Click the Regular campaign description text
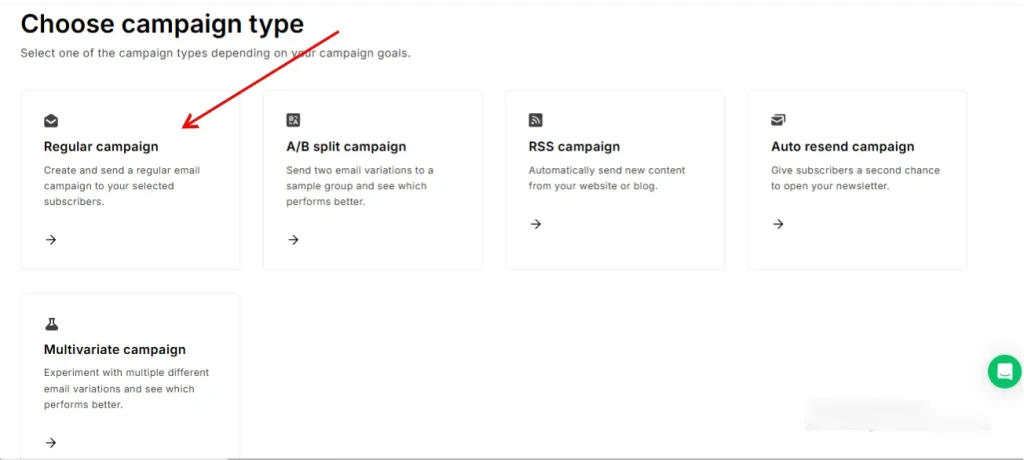1024x460 pixels. tap(121, 186)
